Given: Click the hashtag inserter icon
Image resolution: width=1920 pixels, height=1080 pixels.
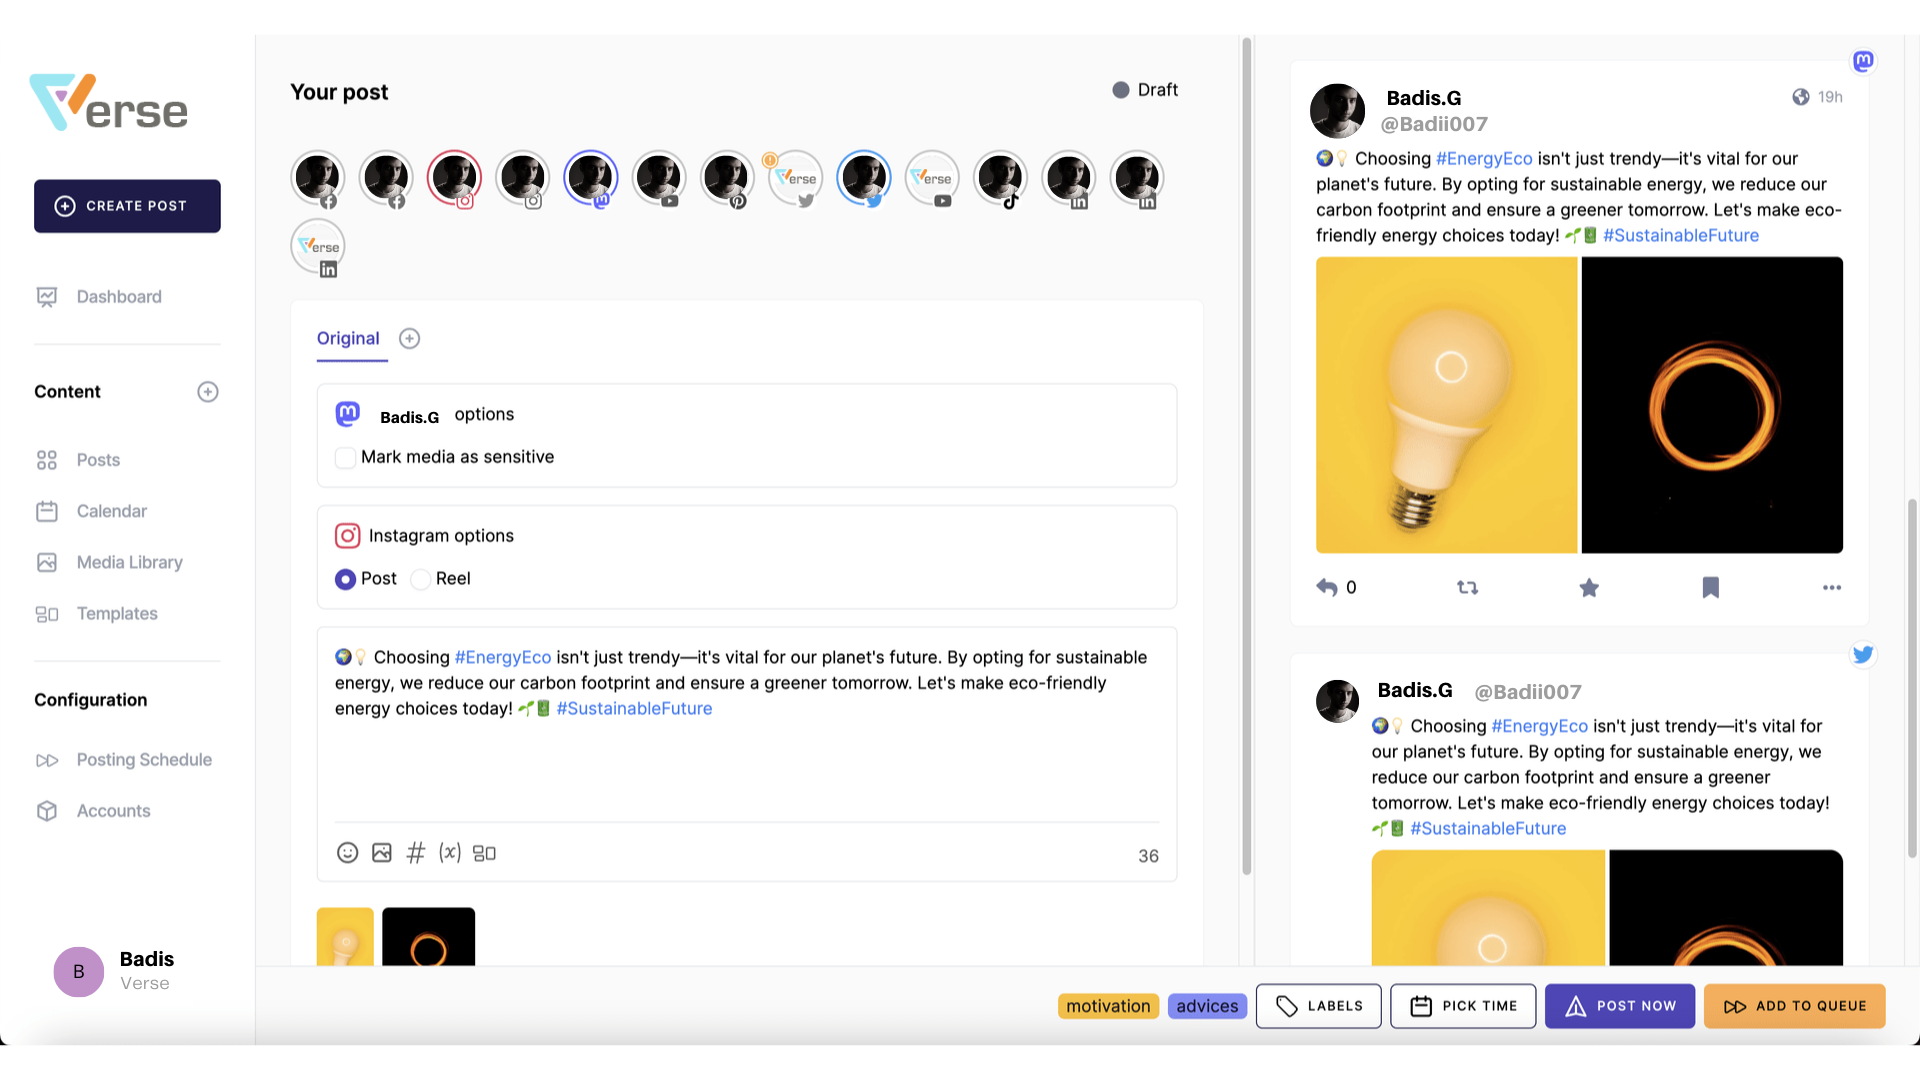Looking at the screenshot, I should pos(414,852).
